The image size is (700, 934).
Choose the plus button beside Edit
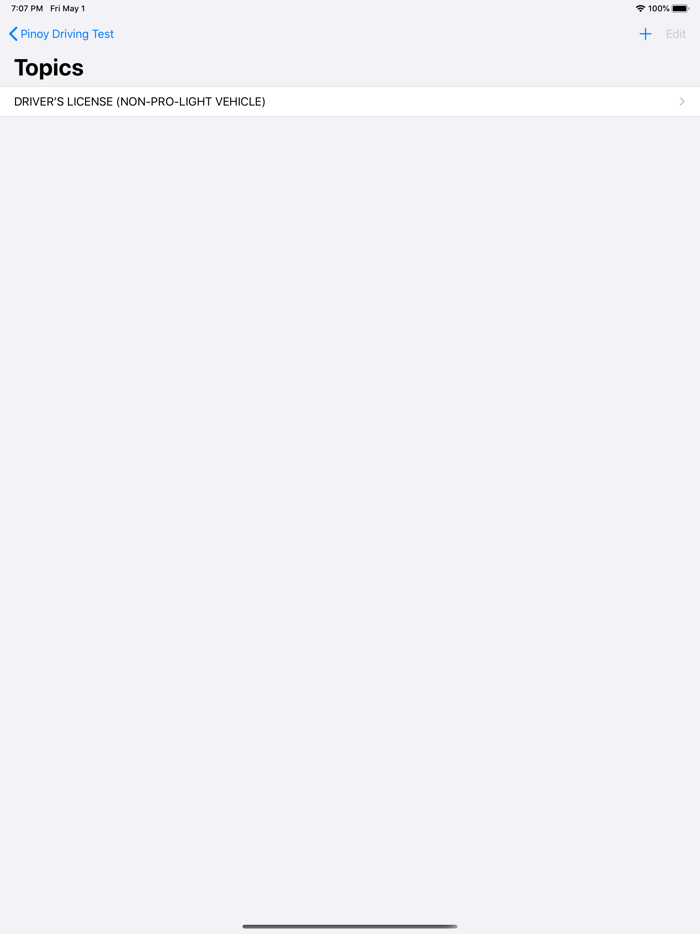645,34
